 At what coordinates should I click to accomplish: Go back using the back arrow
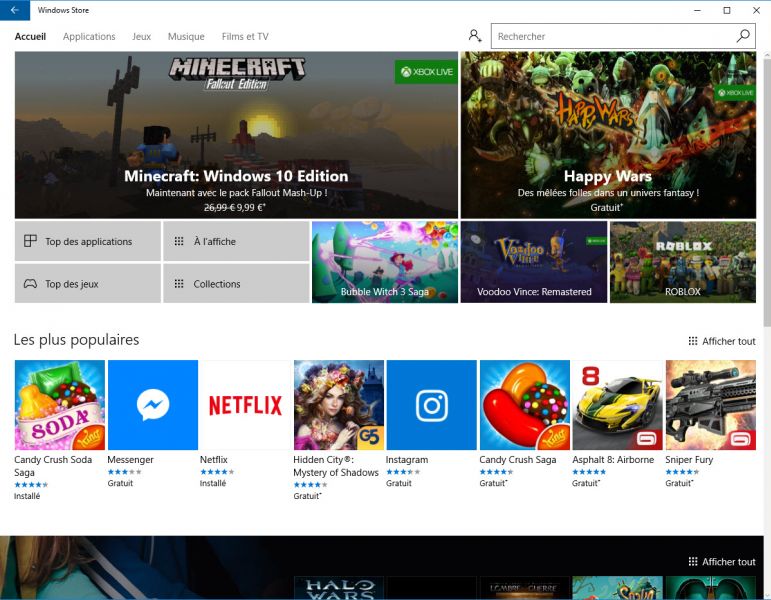tap(15, 10)
